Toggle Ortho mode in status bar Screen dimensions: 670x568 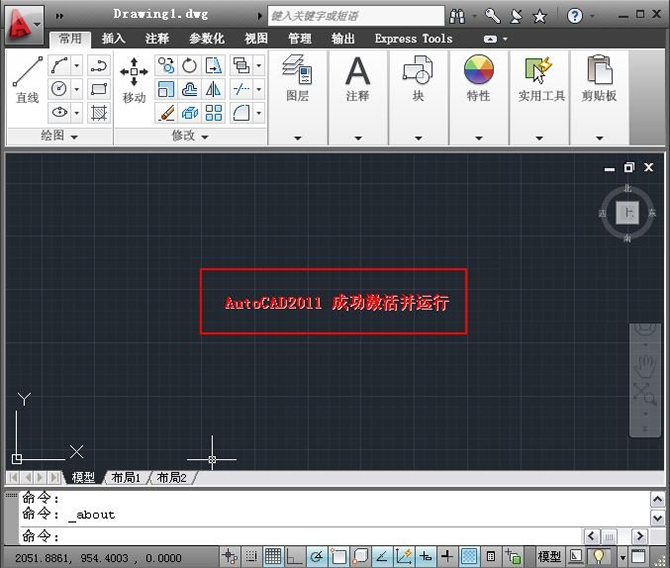click(295, 556)
